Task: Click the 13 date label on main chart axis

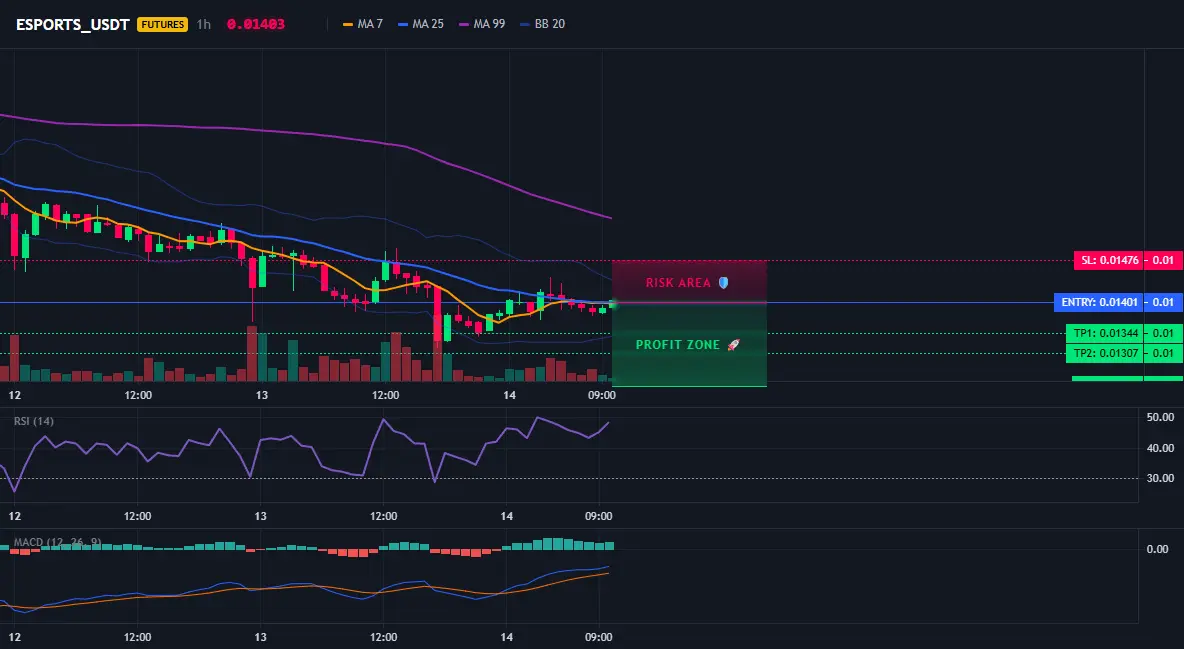Action: tap(262, 395)
